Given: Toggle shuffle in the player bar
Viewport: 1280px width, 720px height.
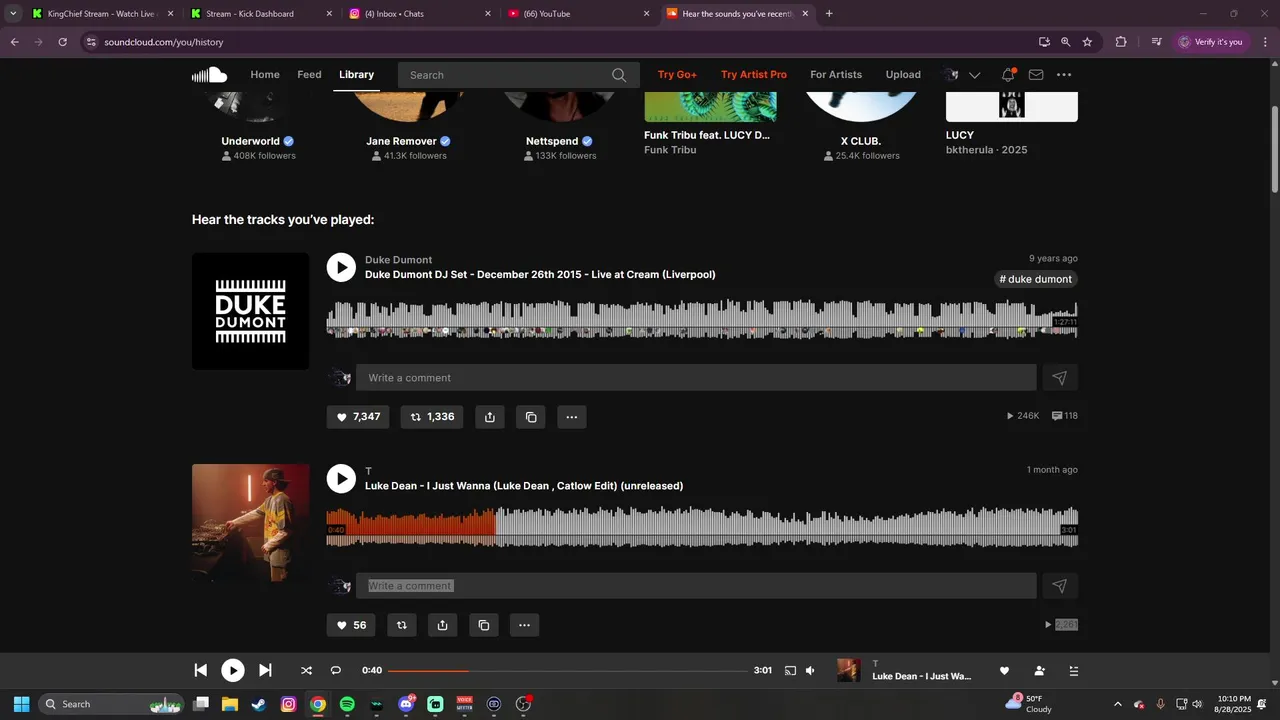Looking at the screenshot, I should click(x=306, y=671).
